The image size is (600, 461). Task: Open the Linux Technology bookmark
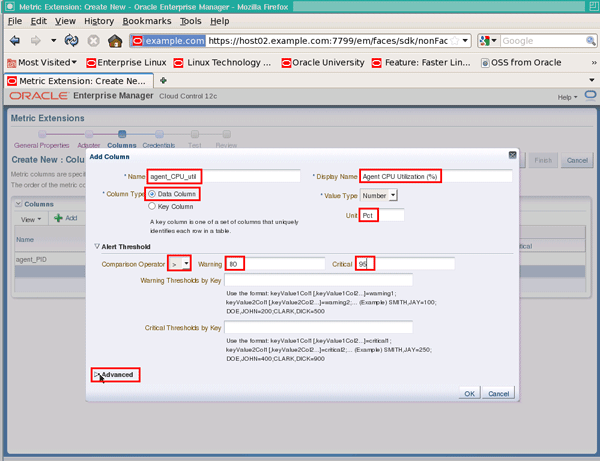[x=222, y=62]
